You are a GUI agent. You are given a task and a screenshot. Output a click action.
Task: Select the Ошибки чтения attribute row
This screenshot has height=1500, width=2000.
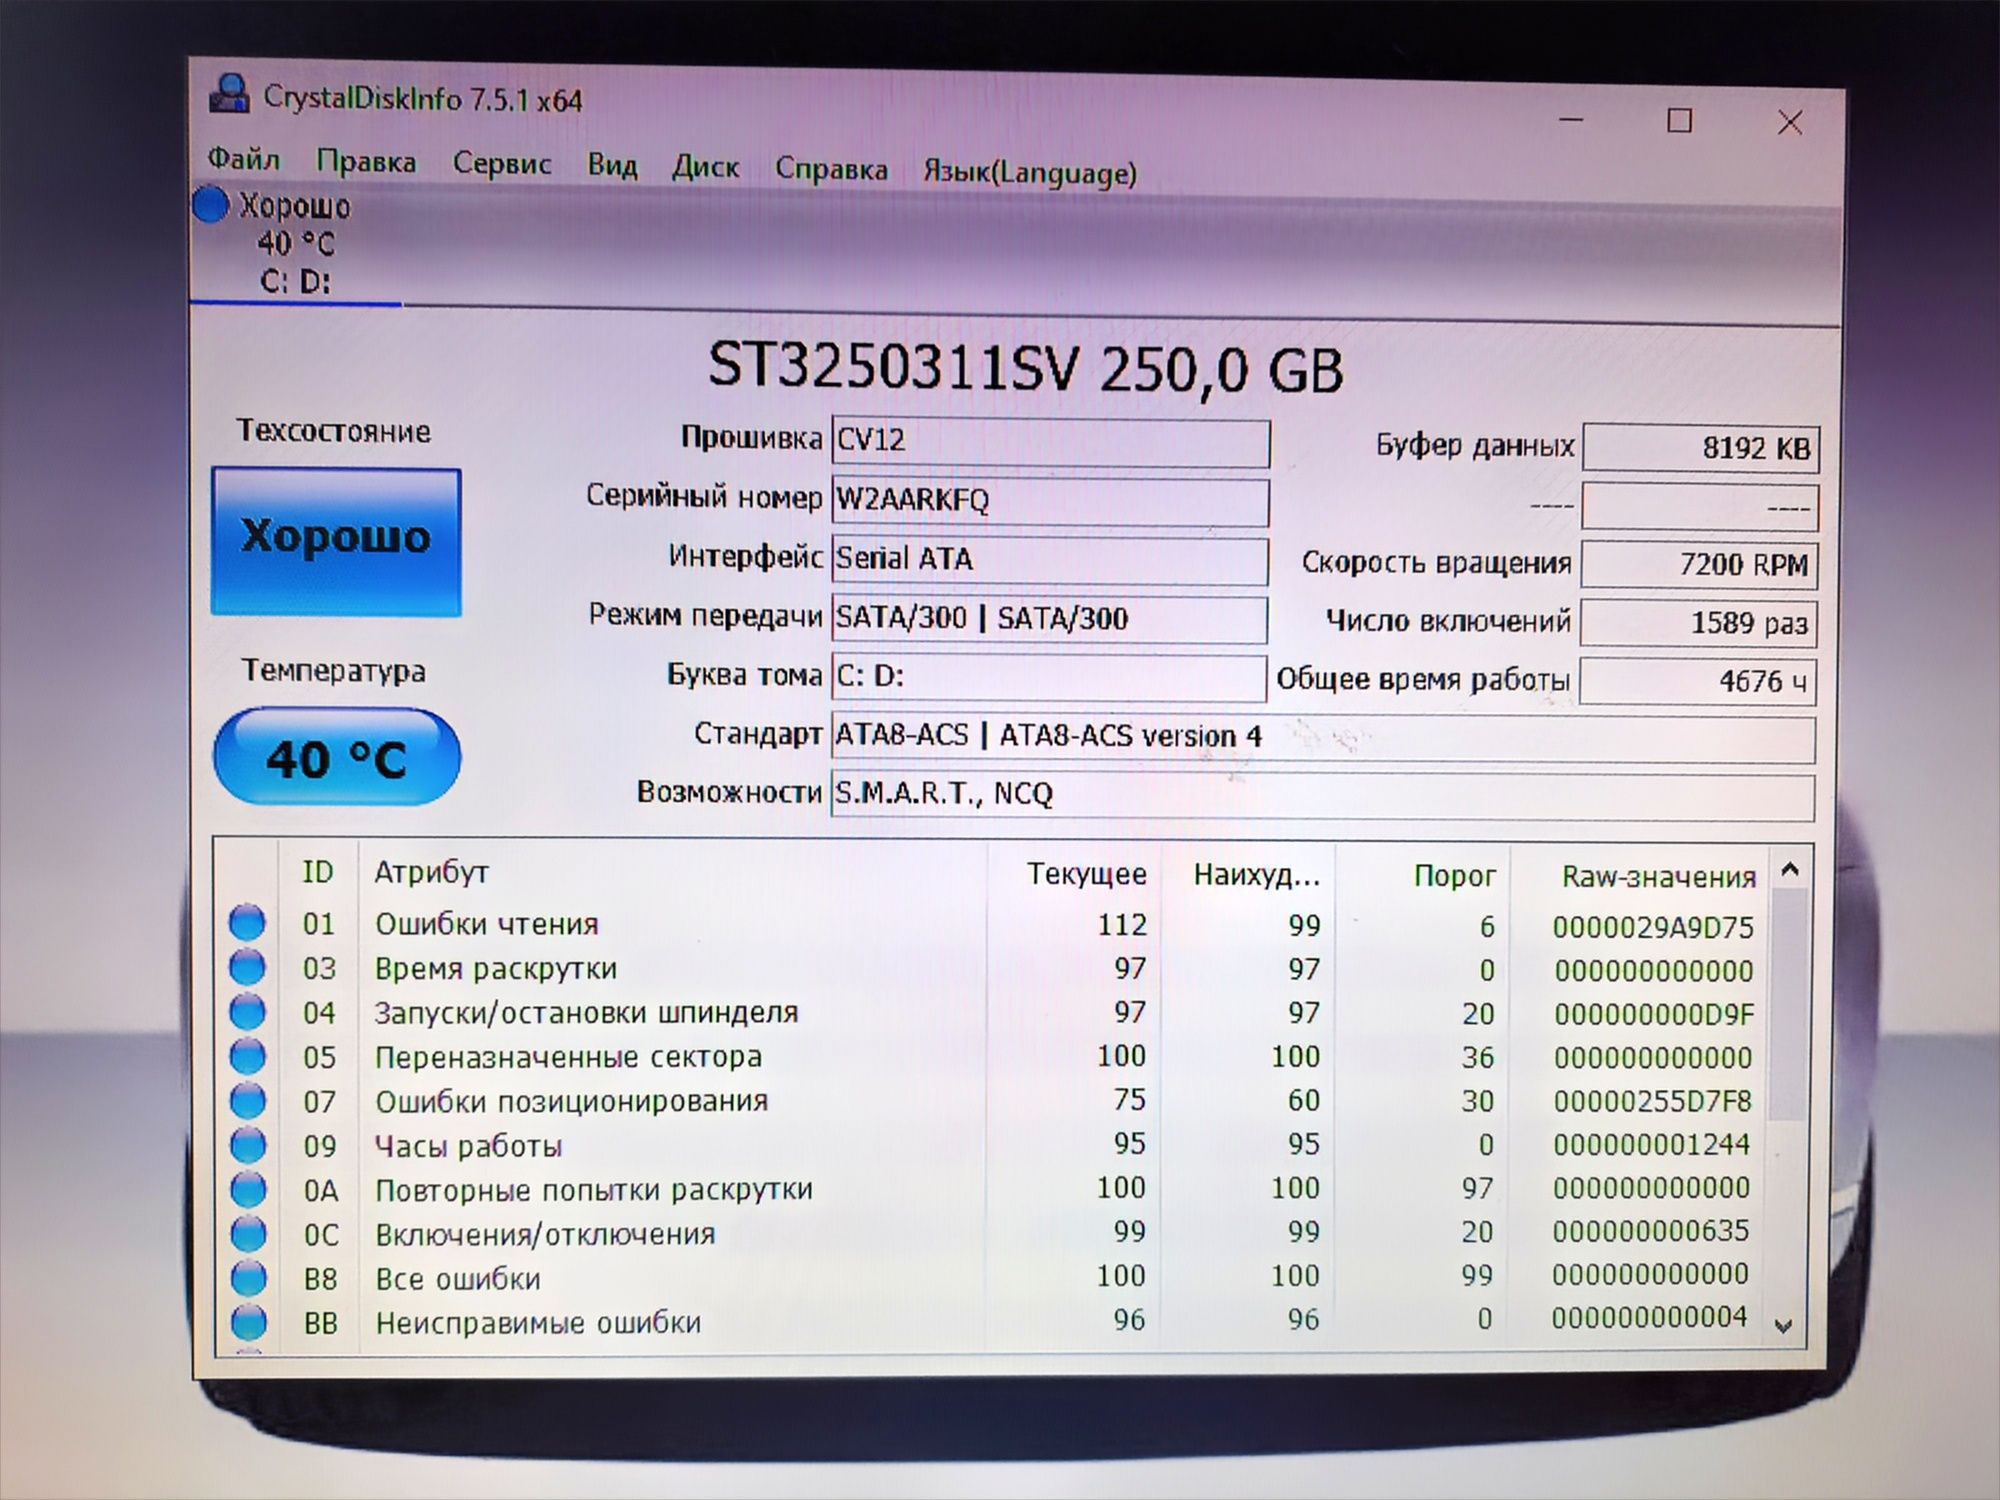(993, 925)
